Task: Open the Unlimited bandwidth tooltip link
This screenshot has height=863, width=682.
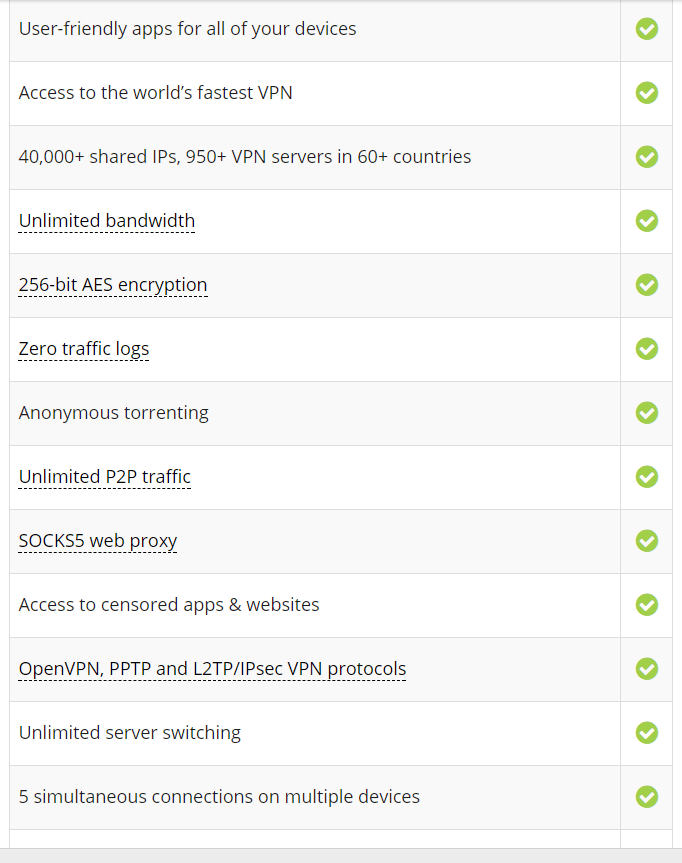Action: pyautogui.click(x=107, y=221)
